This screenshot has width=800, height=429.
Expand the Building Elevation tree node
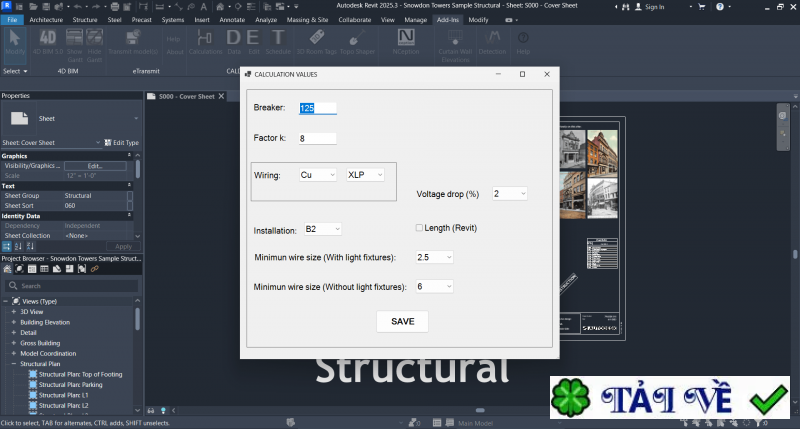click(14, 322)
